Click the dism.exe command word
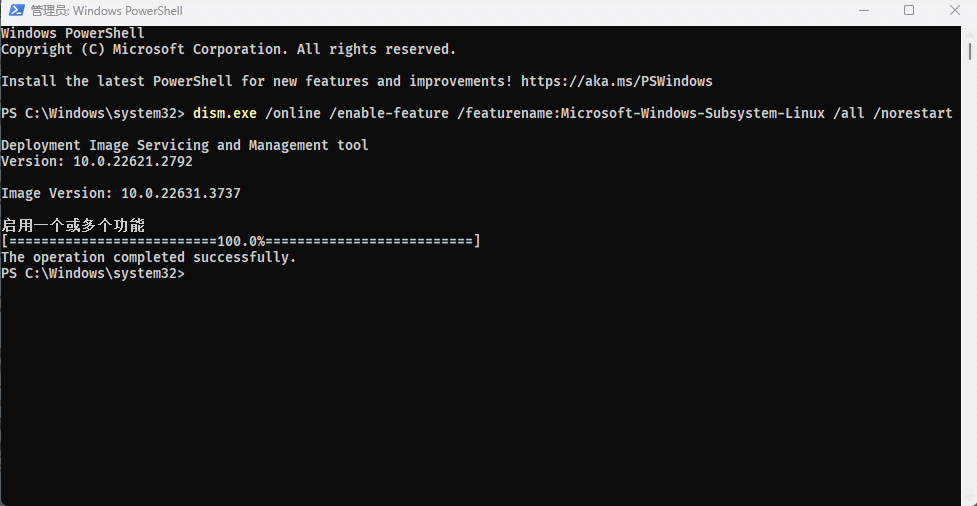Viewport: 977px width, 506px height. coord(225,113)
